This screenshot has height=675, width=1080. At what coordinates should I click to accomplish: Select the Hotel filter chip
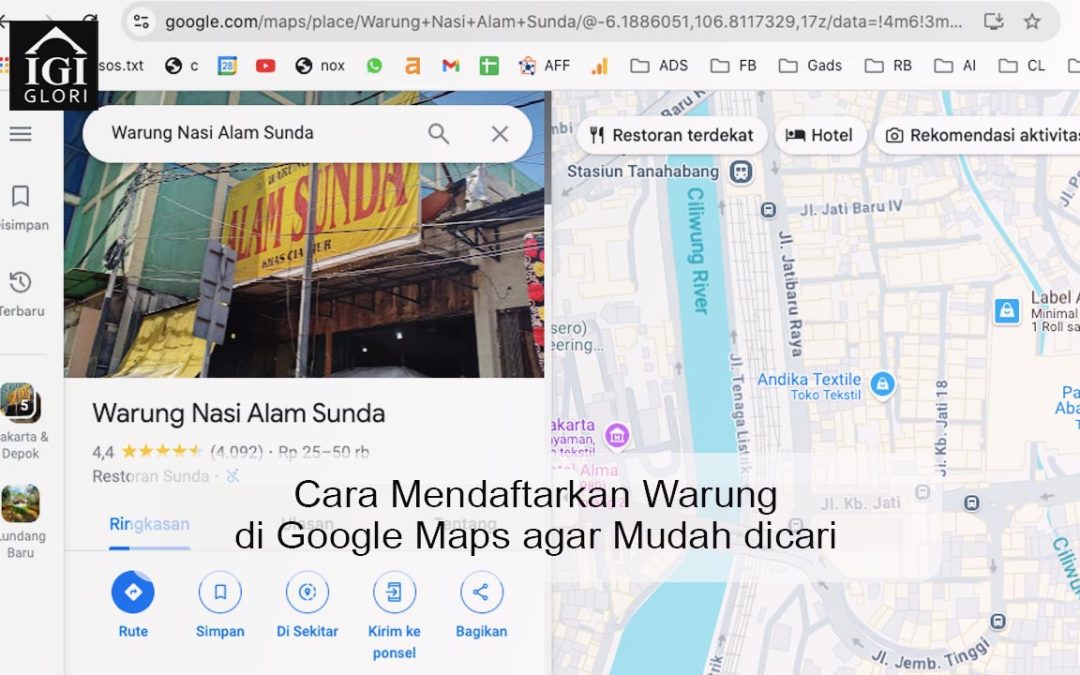point(820,135)
